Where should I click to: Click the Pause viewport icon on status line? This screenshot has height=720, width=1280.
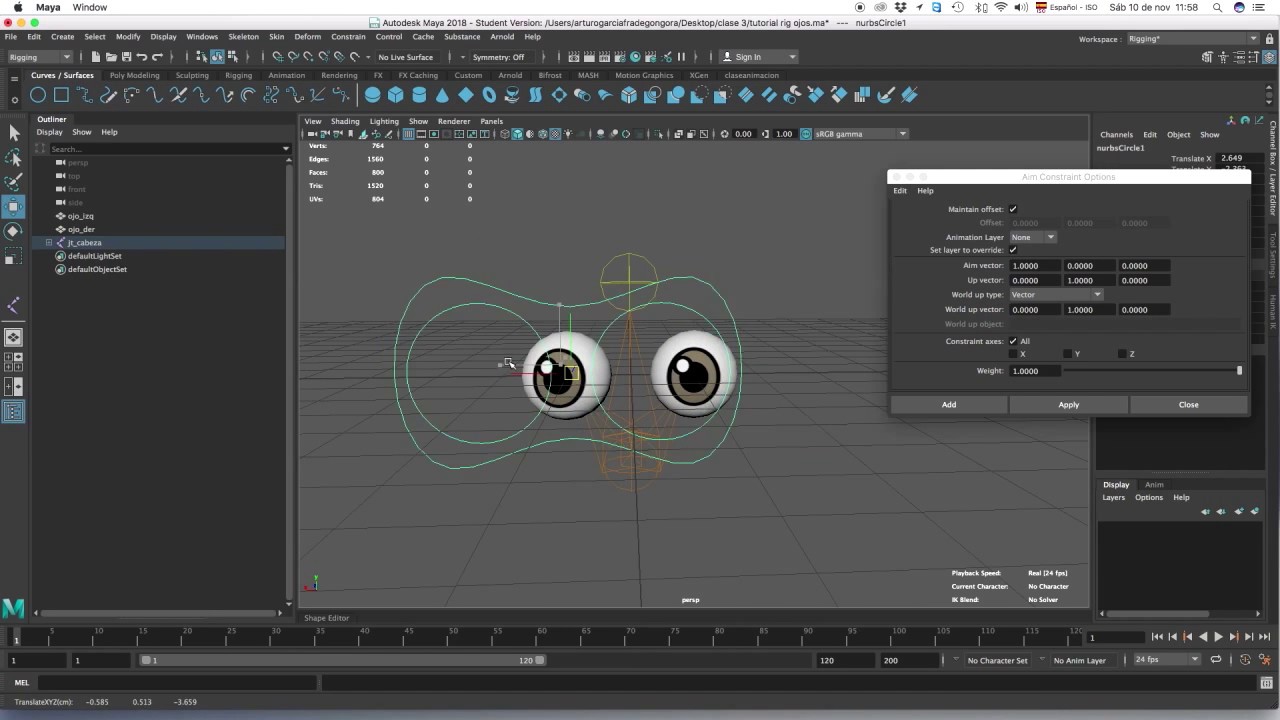pos(682,57)
